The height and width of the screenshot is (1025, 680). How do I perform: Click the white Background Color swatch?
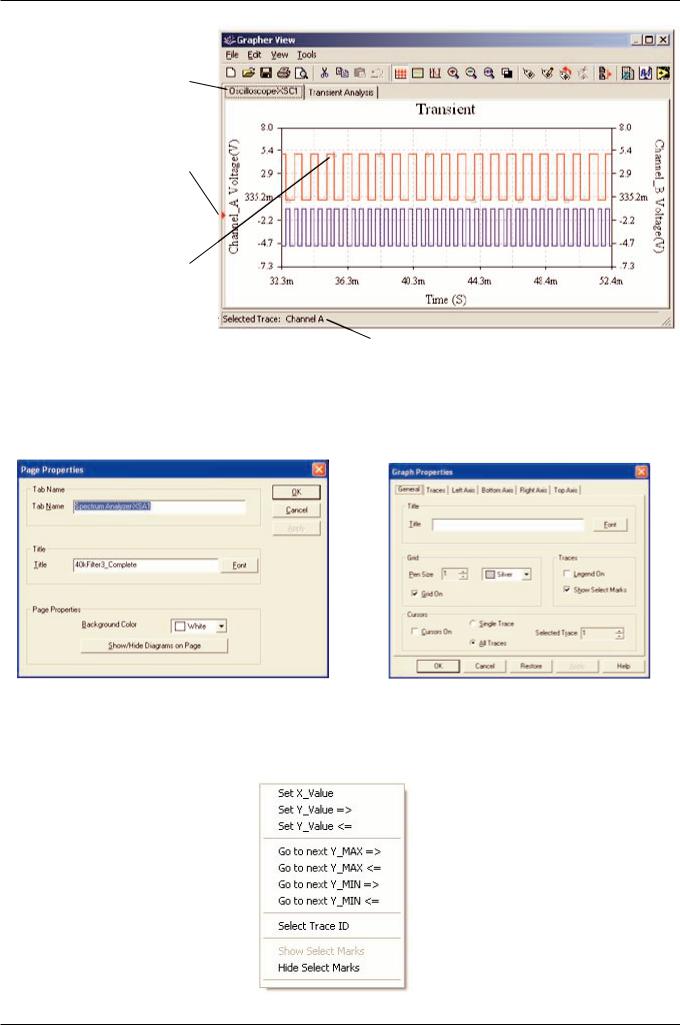180,626
